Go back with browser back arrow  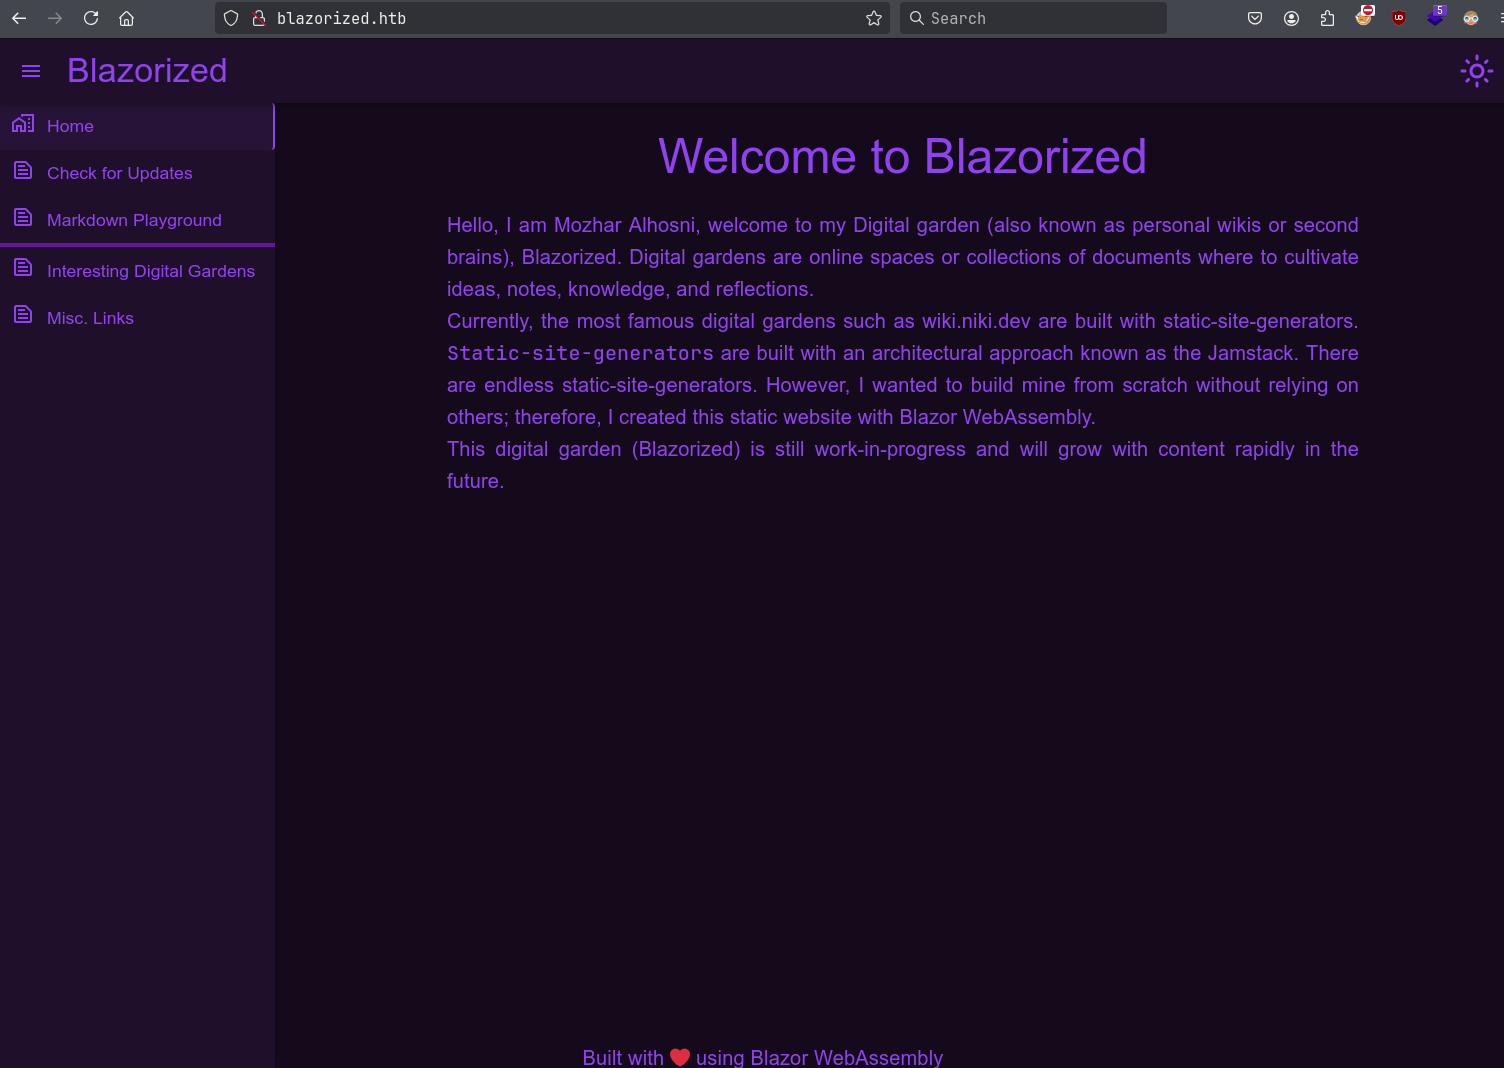point(19,18)
